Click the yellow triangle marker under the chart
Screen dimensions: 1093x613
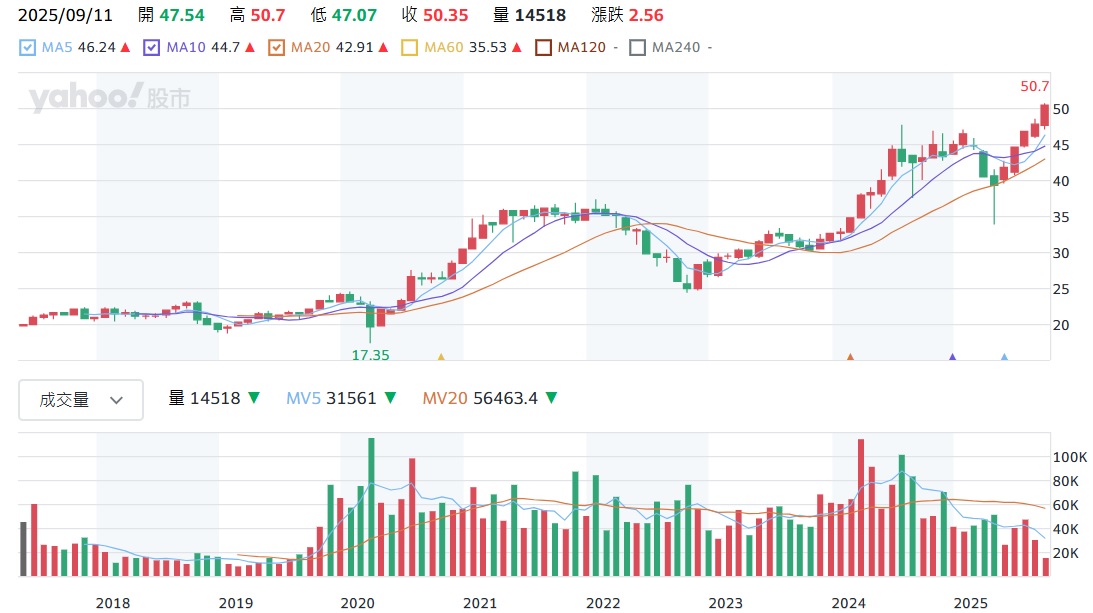coord(441,356)
